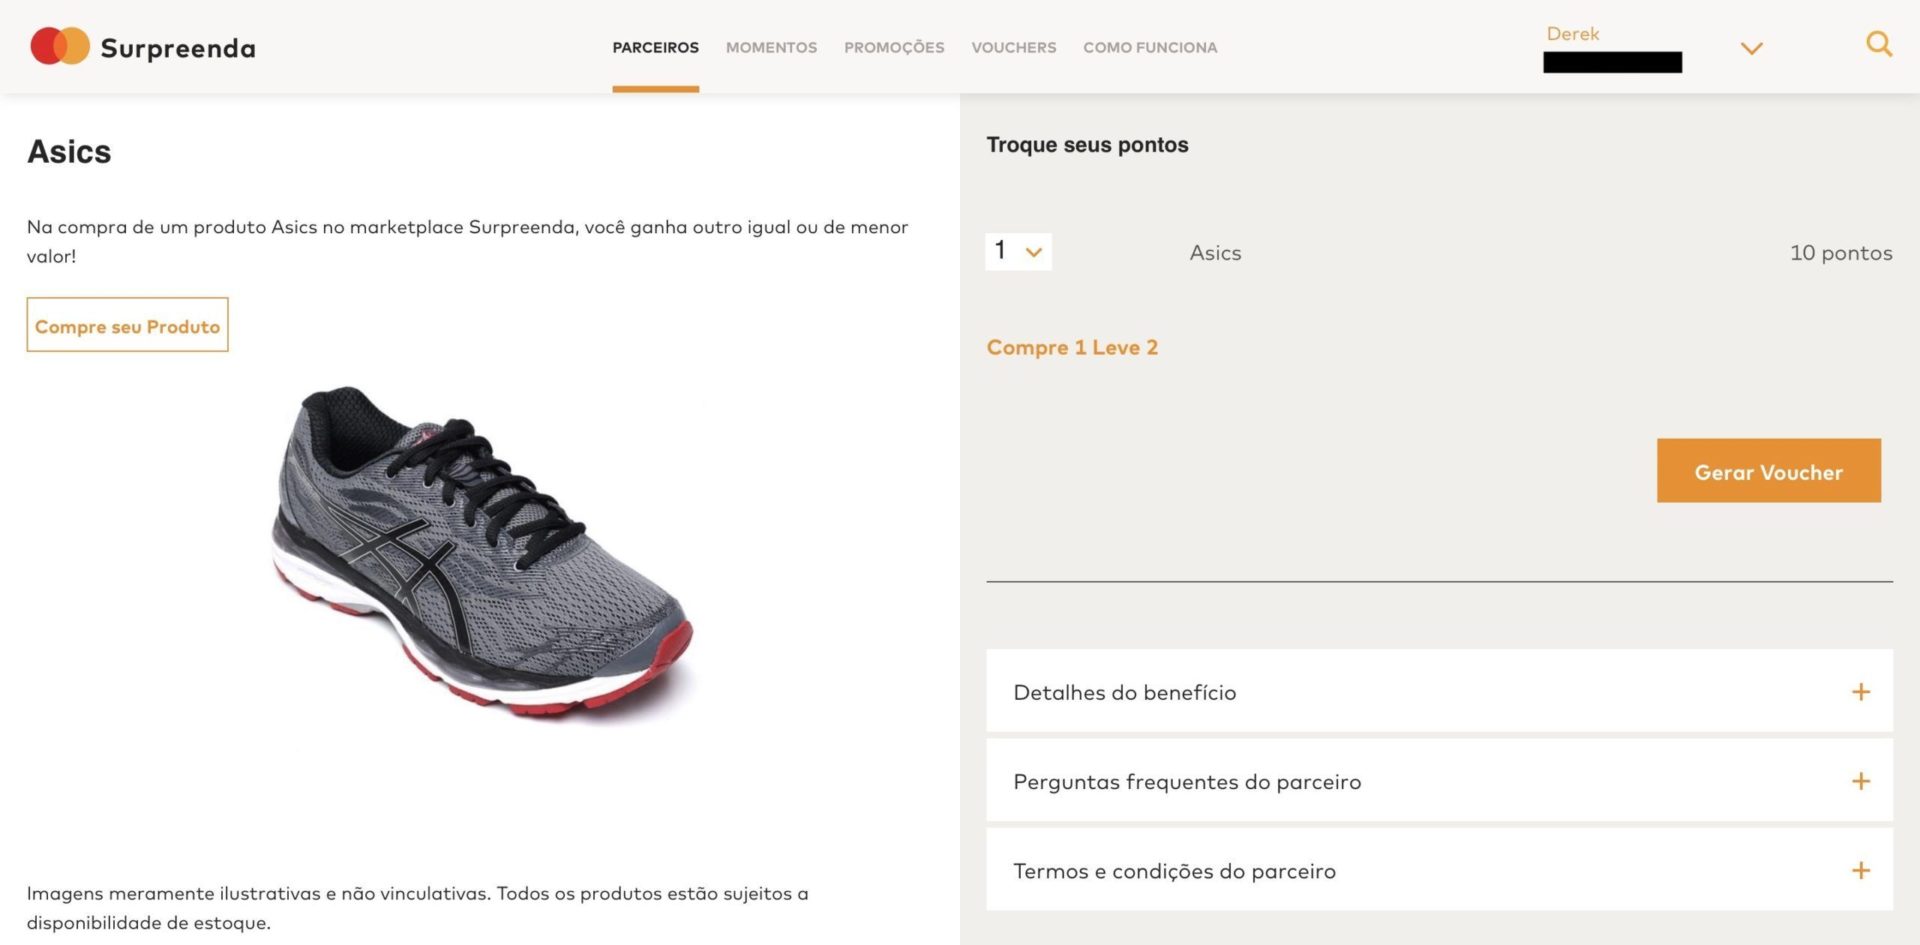Open the search magnifier icon
This screenshot has width=1920, height=945.
pyautogui.click(x=1879, y=44)
